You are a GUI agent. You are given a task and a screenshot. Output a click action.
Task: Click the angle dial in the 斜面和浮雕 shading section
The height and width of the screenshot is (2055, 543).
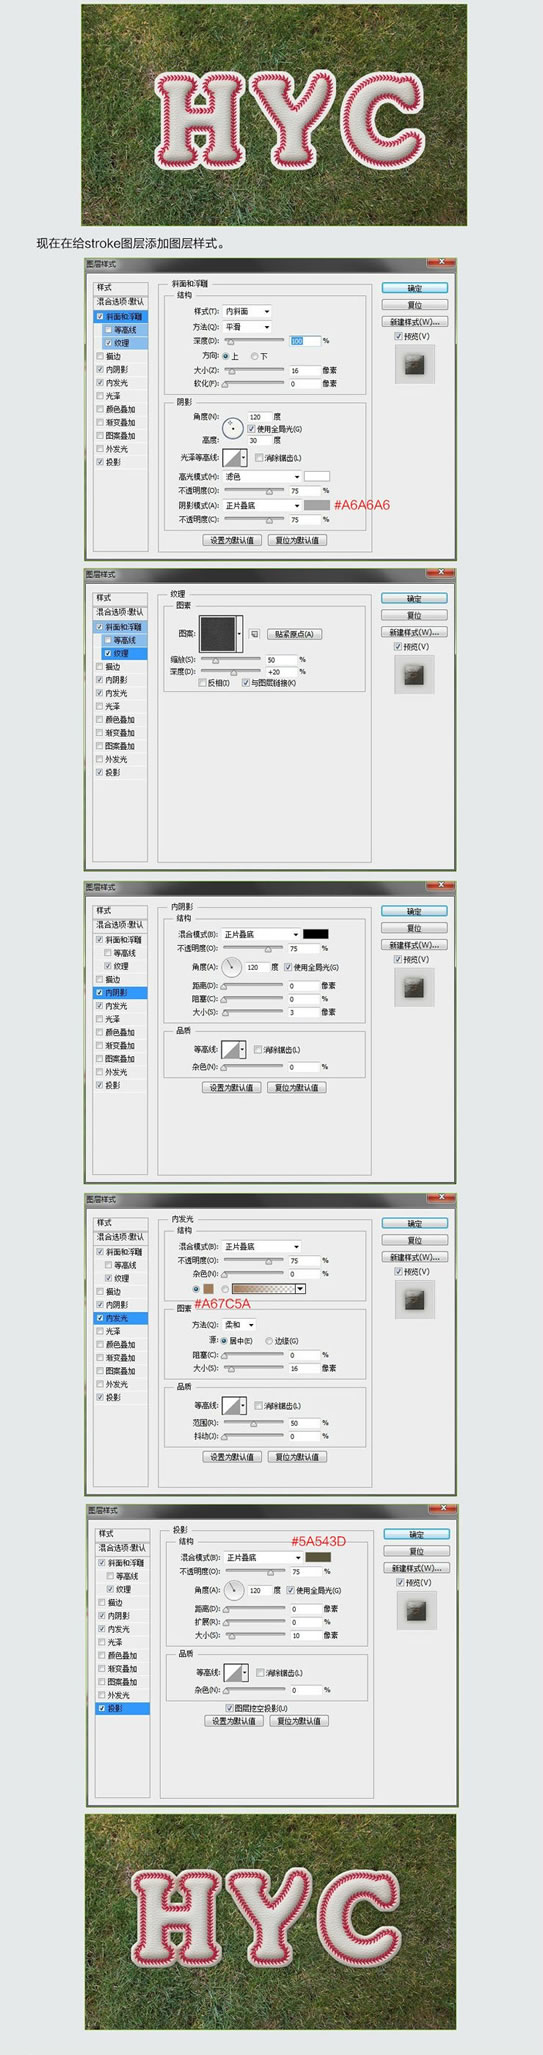click(x=232, y=428)
